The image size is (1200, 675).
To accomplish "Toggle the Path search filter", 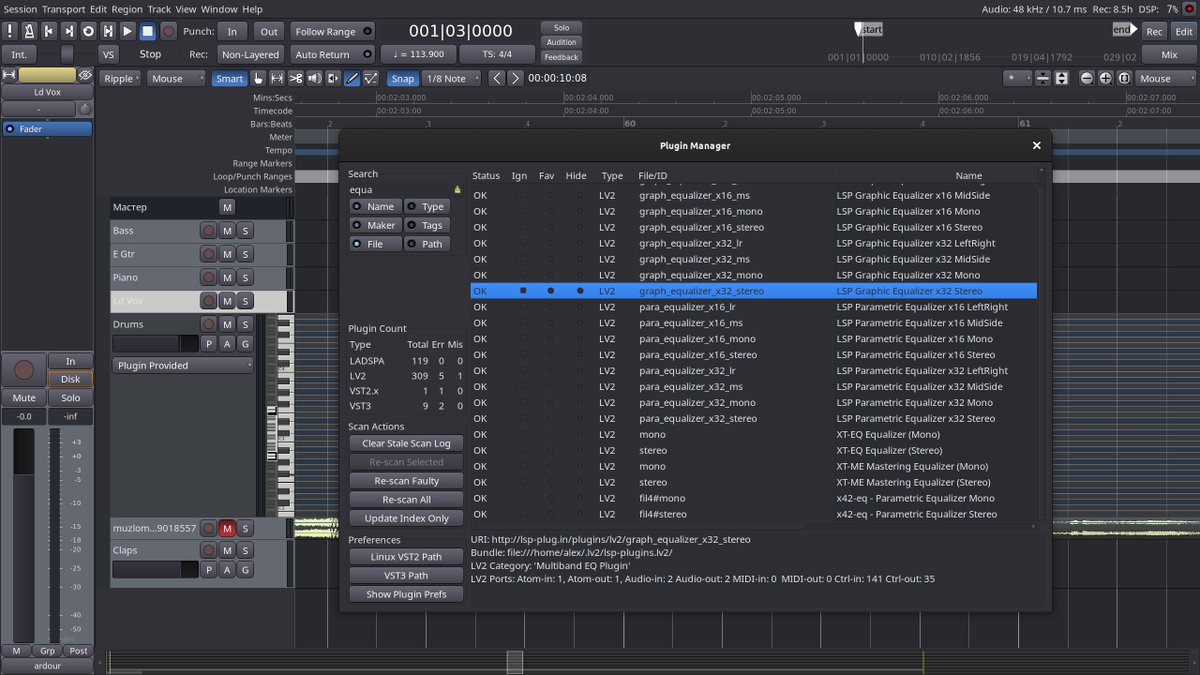I will point(427,244).
